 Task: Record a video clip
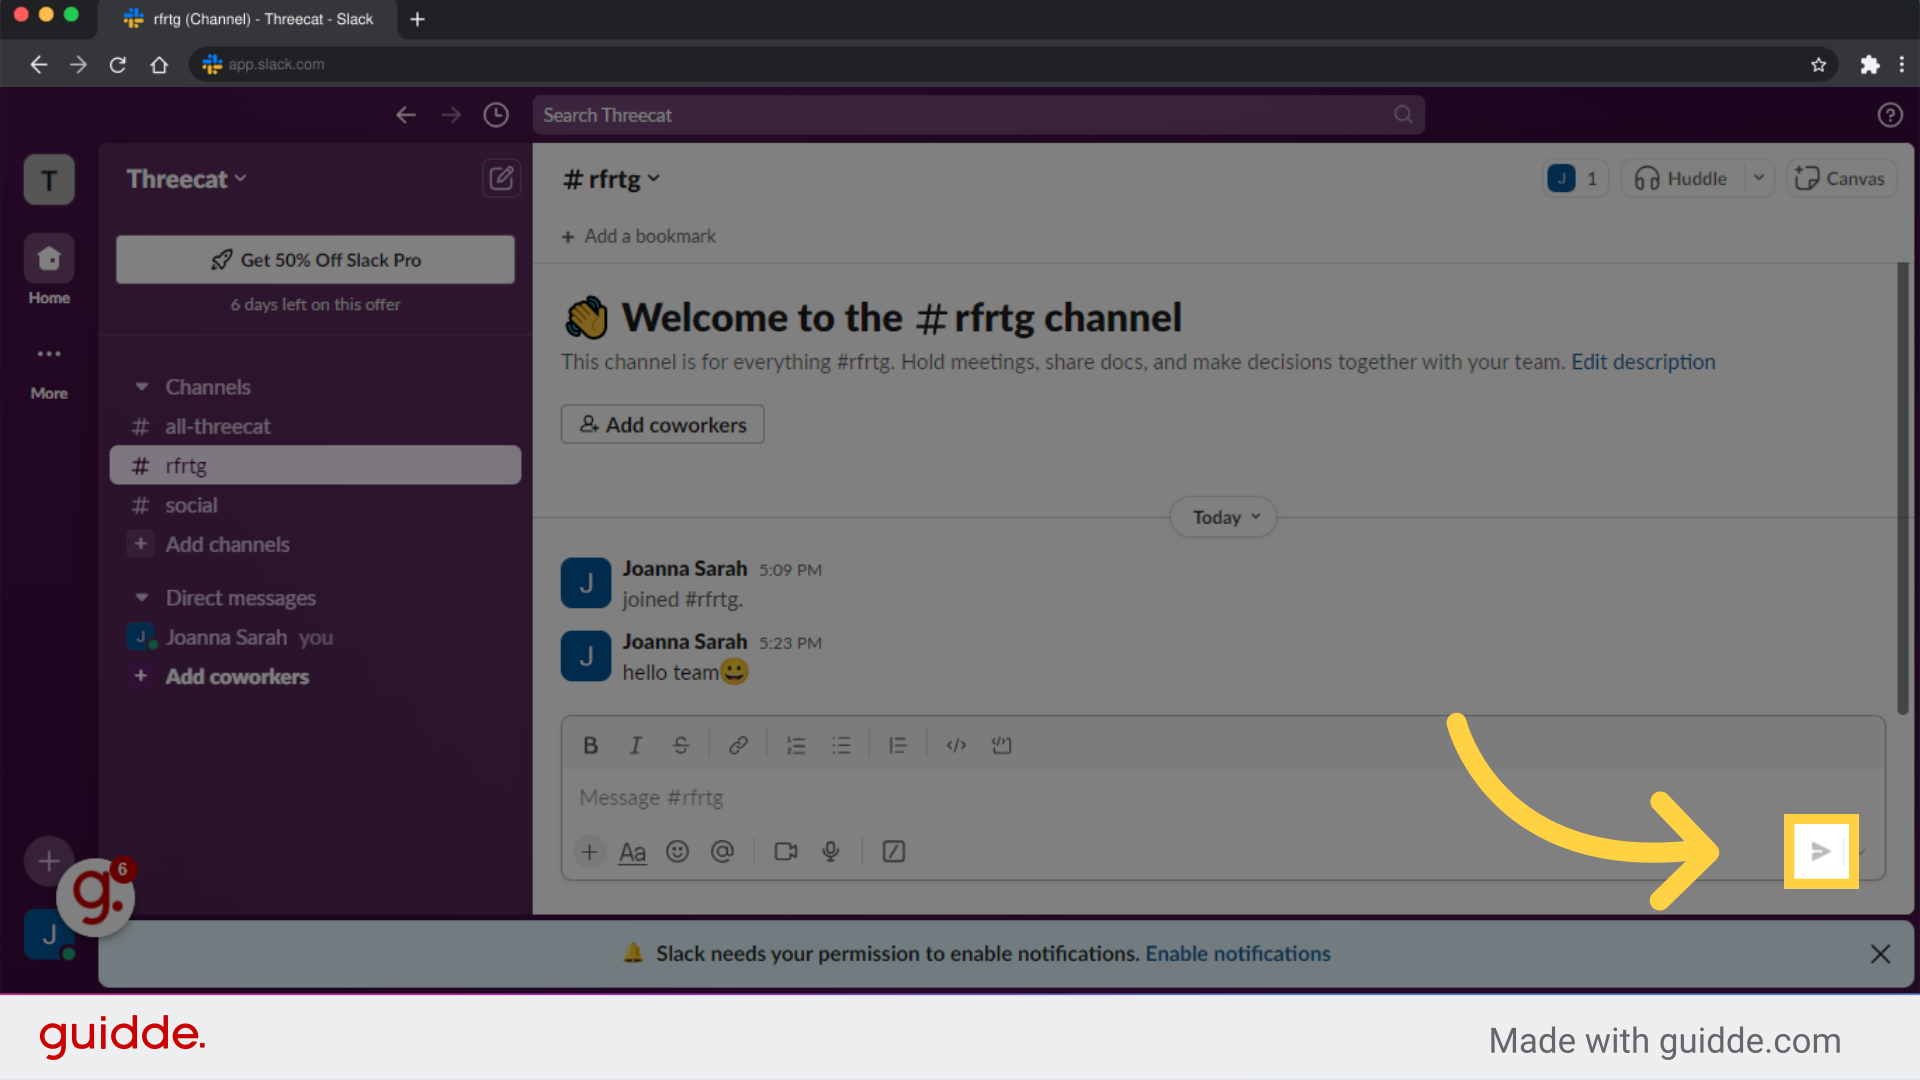point(785,851)
